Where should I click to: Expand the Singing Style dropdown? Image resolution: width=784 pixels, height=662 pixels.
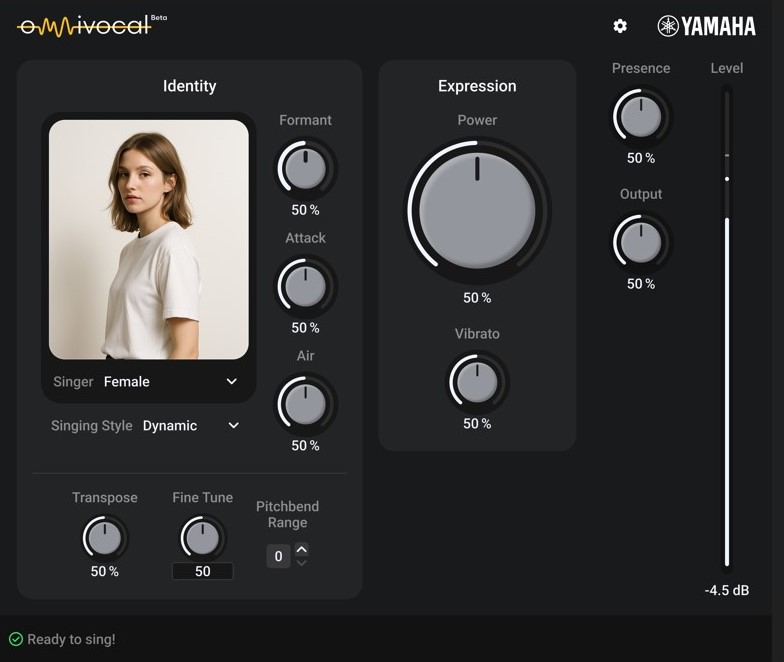point(190,425)
